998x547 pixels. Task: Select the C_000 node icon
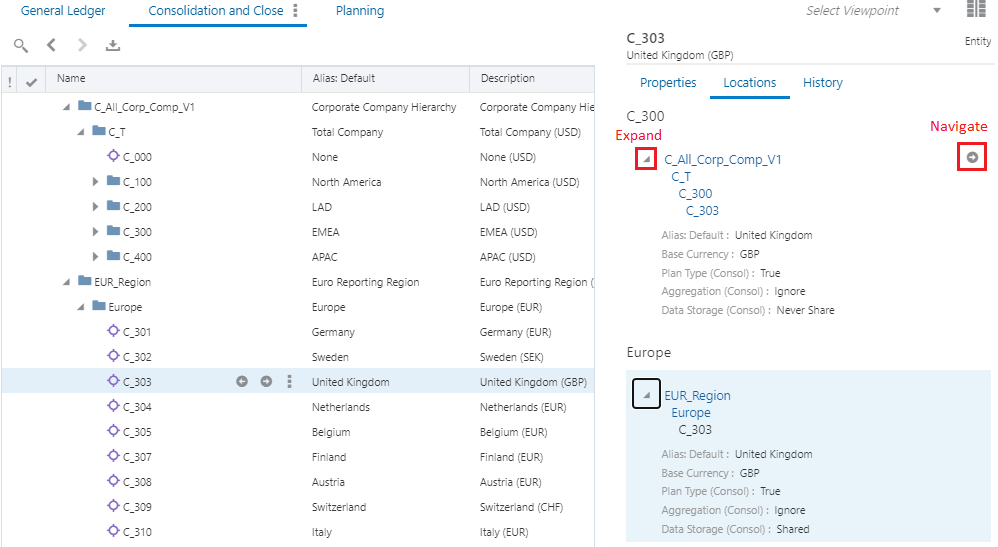pos(113,155)
